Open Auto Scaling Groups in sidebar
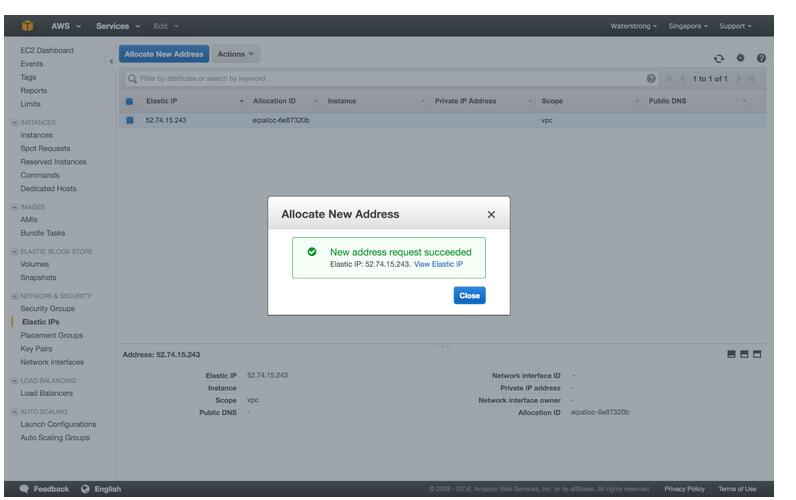 (55, 437)
